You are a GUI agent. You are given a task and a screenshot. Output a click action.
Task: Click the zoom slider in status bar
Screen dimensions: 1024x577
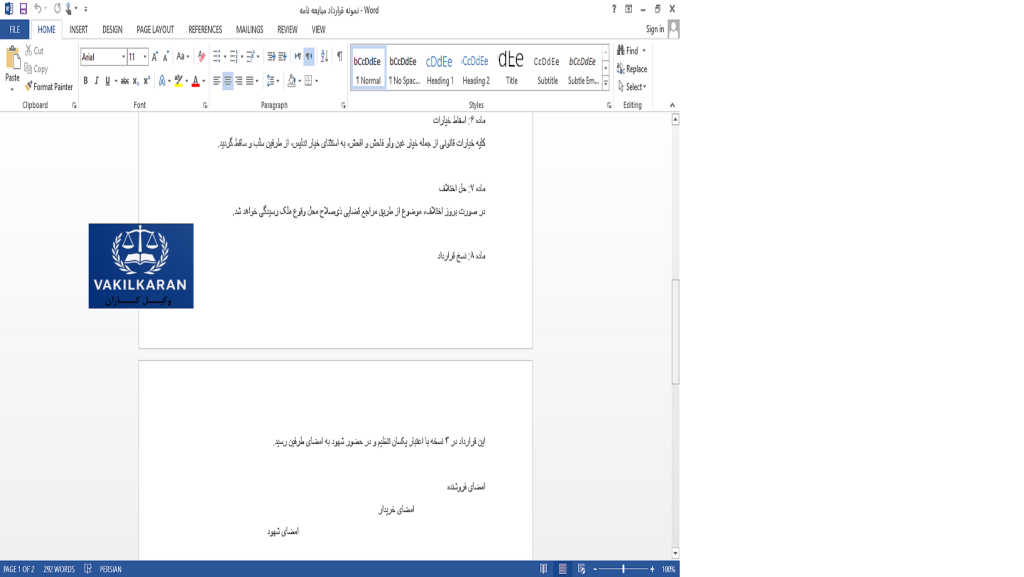(x=623, y=569)
